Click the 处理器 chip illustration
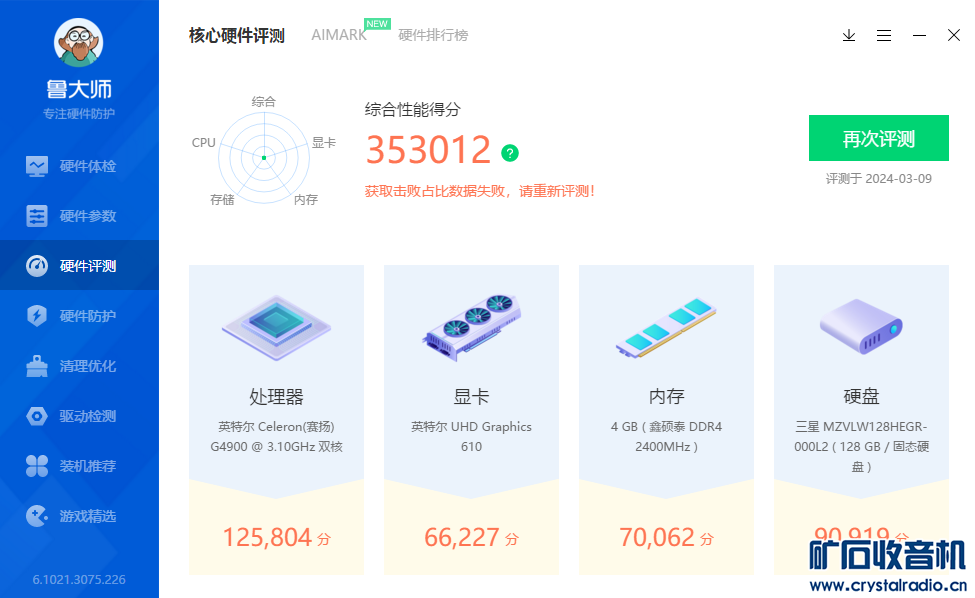The image size is (975, 598). coord(276,328)
